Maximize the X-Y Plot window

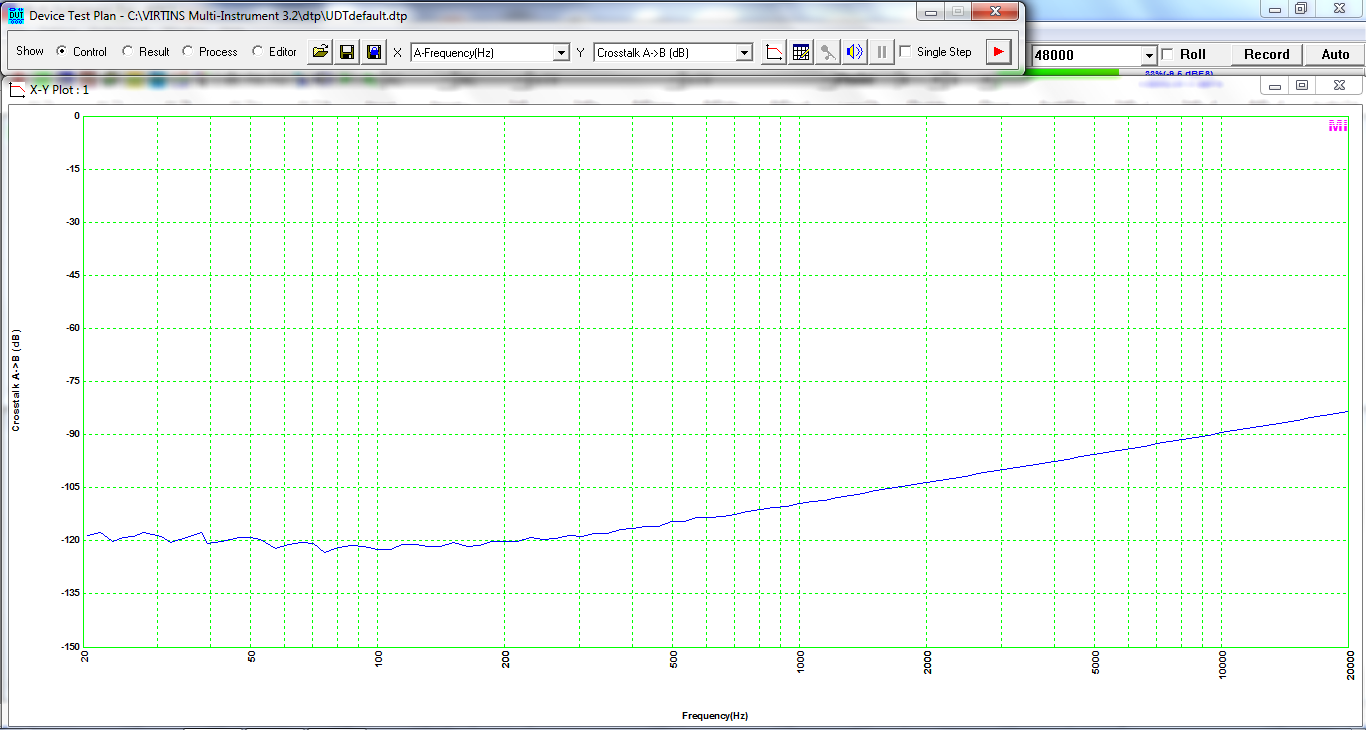[x=1301, y=86]
